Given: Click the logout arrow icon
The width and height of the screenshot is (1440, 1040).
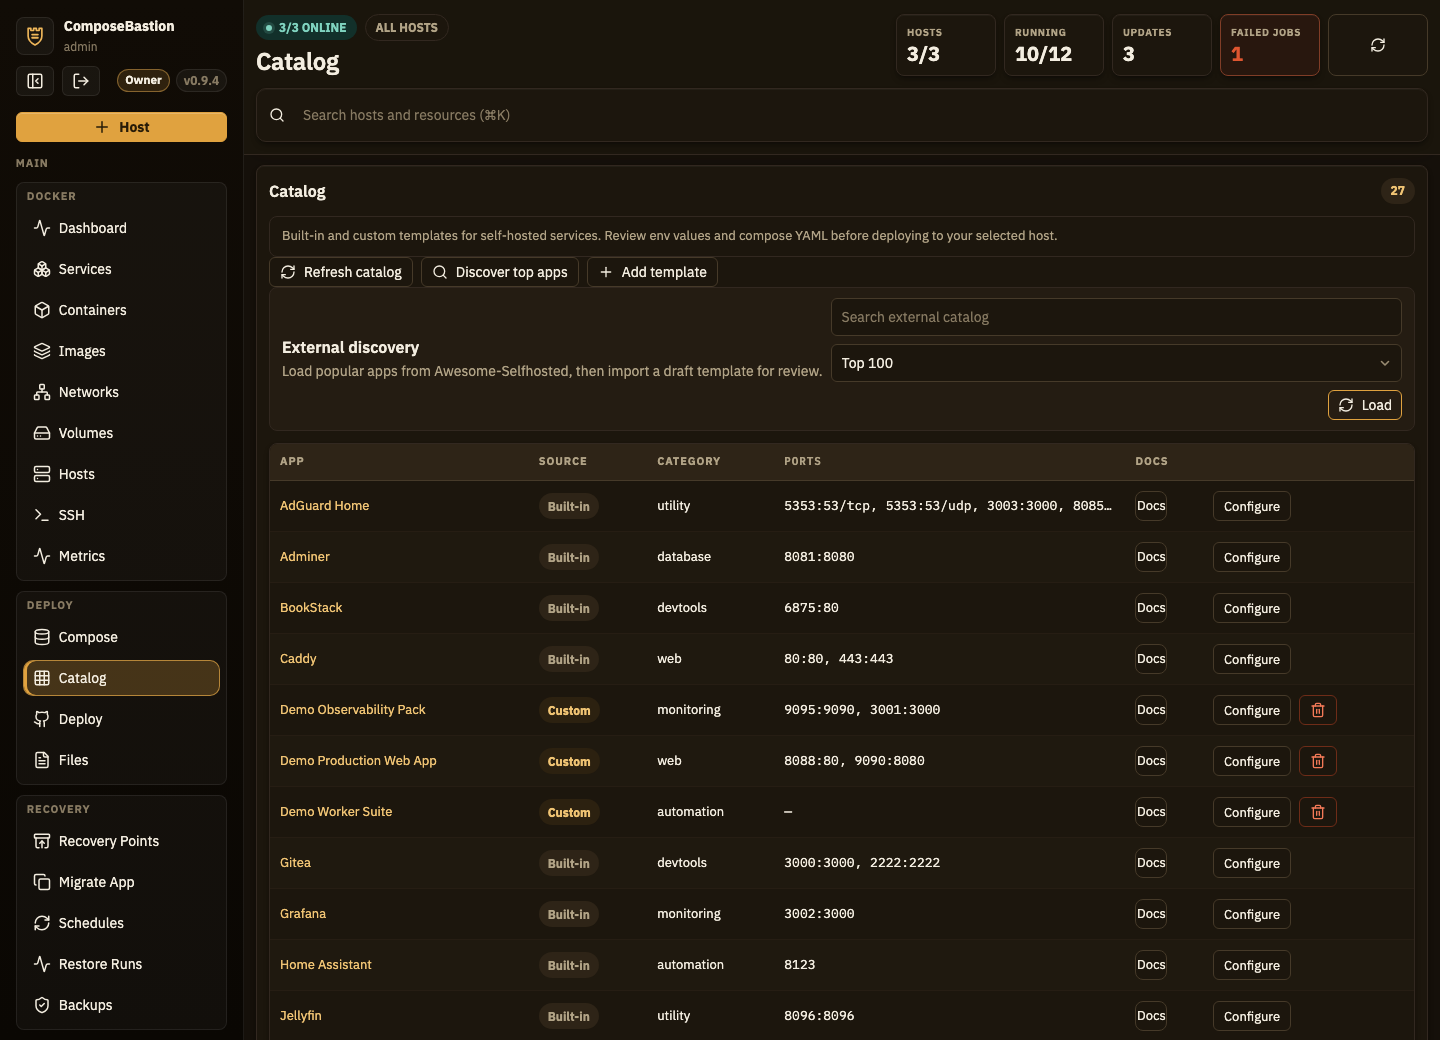Looking at the screenshot, I should tap(81, 81).
